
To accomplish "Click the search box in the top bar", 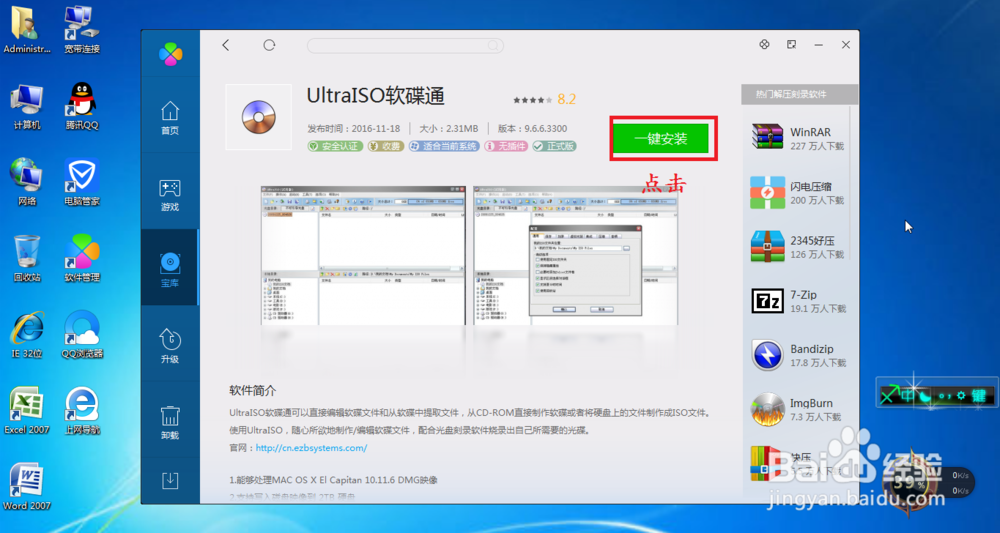I will coord(405,45).
